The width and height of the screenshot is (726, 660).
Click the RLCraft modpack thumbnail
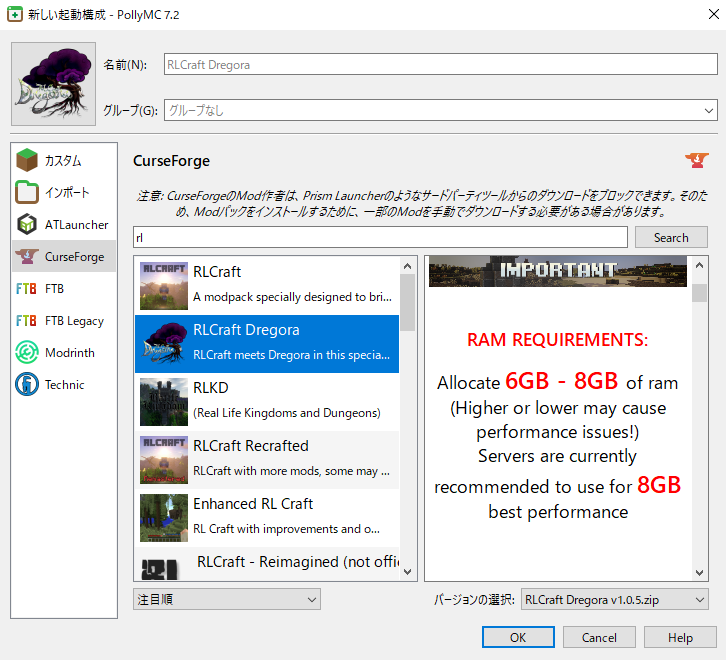164,286
